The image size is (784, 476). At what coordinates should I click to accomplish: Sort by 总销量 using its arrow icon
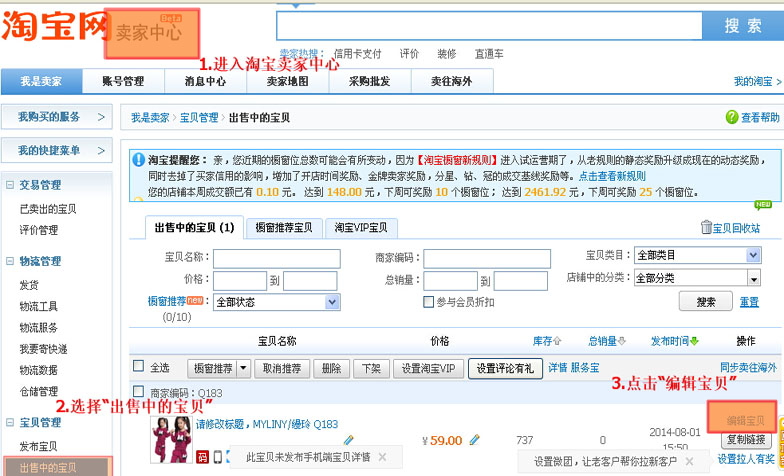pos(622,341)
